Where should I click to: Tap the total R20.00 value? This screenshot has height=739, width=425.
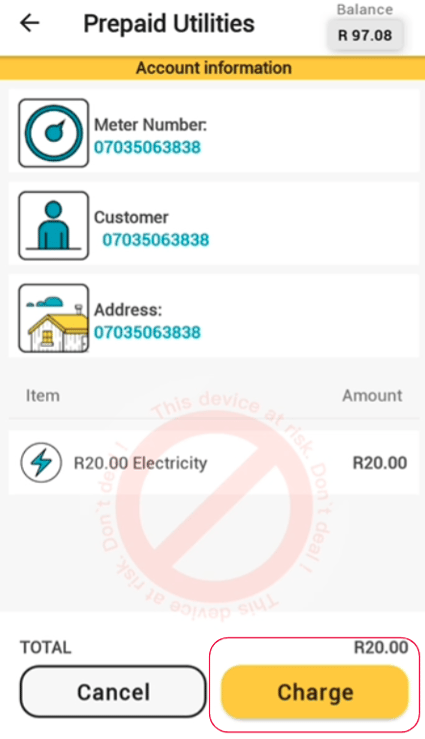[381, 647]
